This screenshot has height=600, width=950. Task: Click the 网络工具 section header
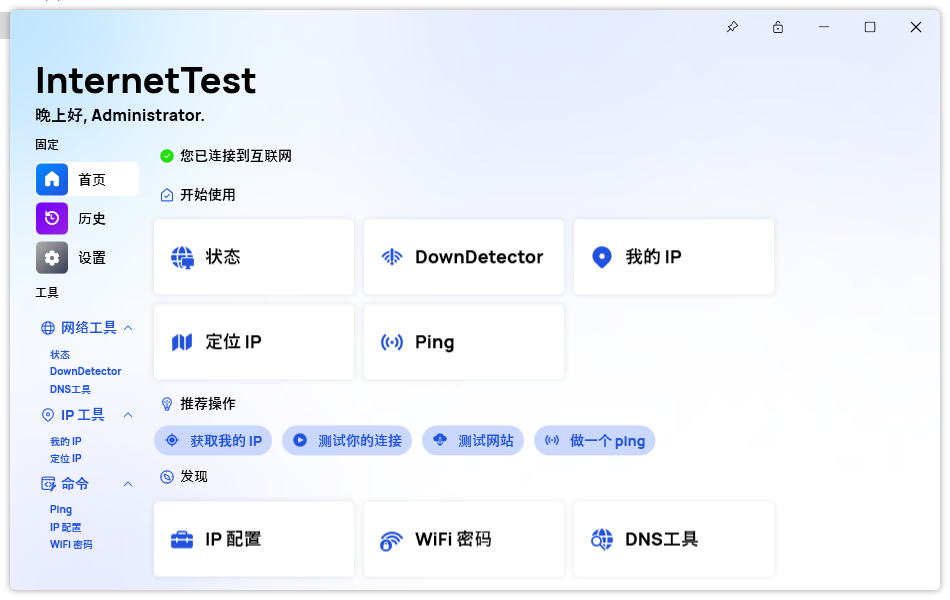[x=87, y=328]
